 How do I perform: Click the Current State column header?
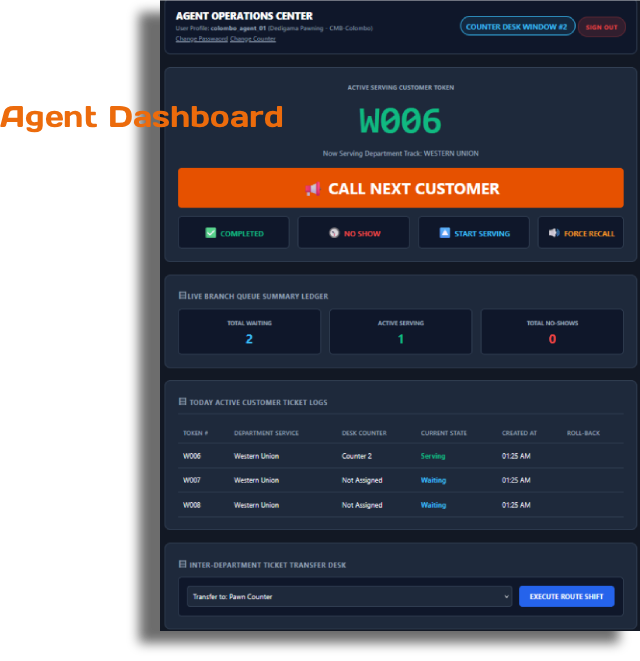[444, 433]
